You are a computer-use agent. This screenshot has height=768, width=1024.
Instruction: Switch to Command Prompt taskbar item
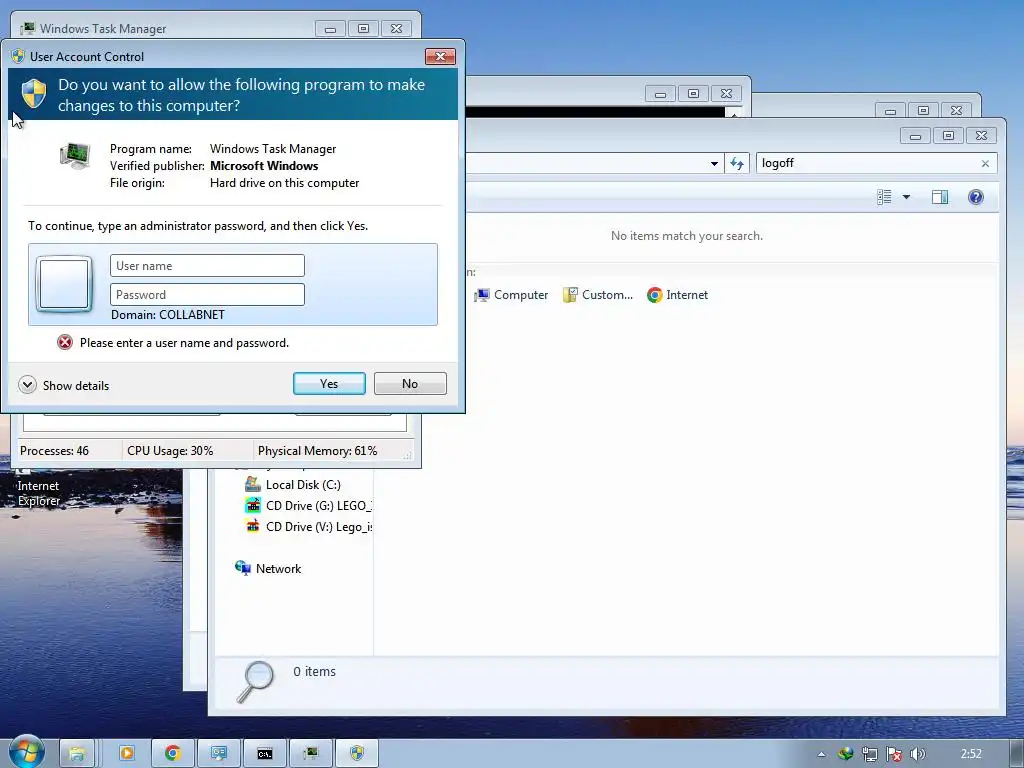[x=264, y=754]
